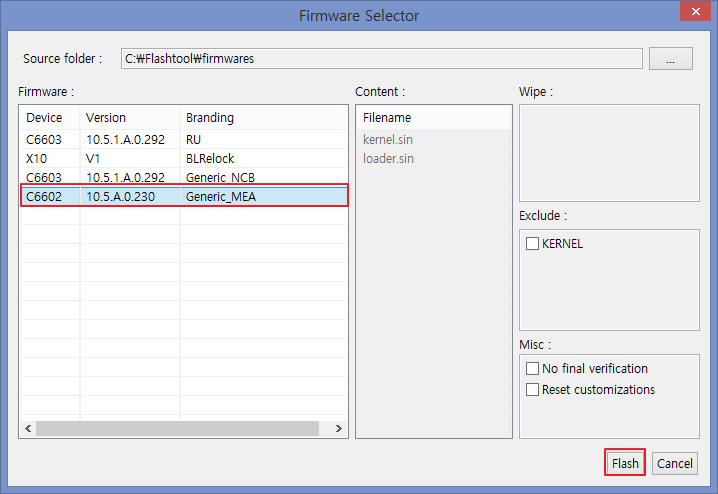The image size is (718, 494).
Task: Click the Source folder path field
Action: click(381, 59)
